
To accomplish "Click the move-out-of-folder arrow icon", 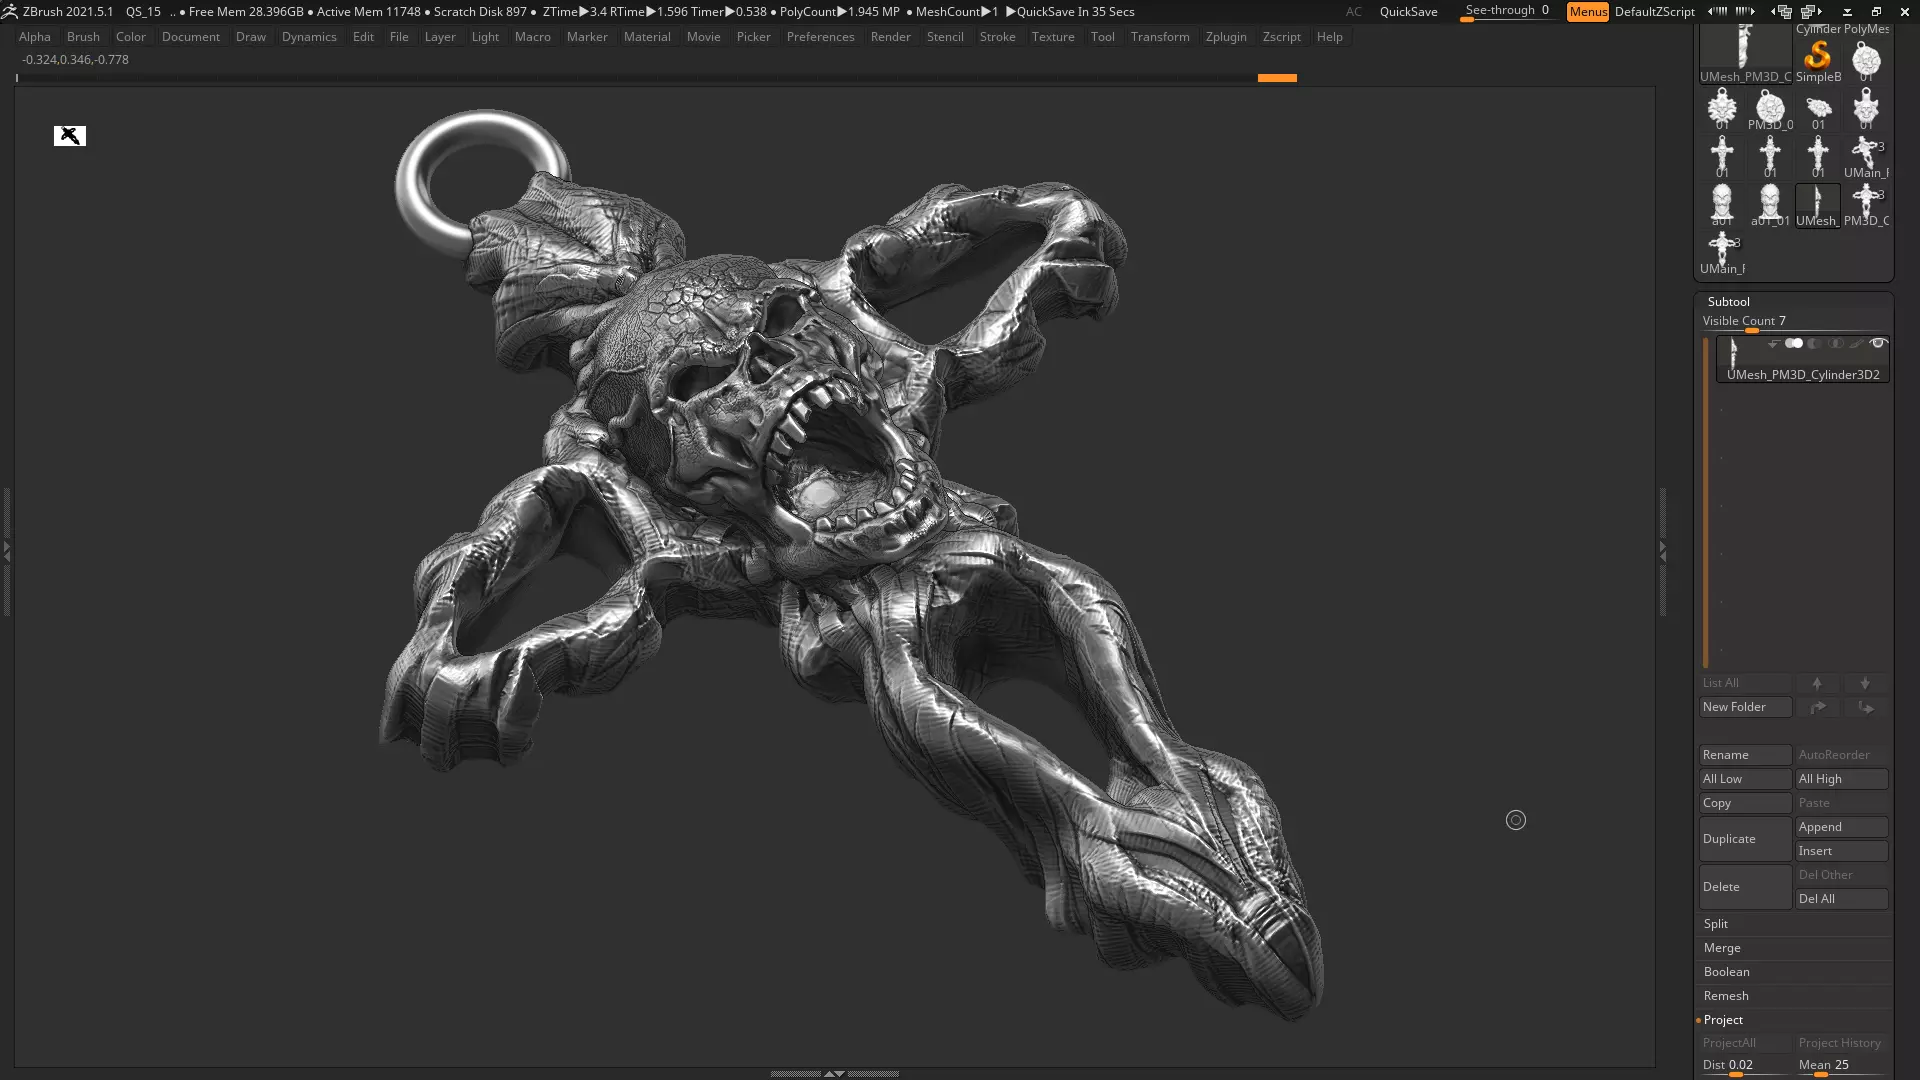I will 1865,707.
